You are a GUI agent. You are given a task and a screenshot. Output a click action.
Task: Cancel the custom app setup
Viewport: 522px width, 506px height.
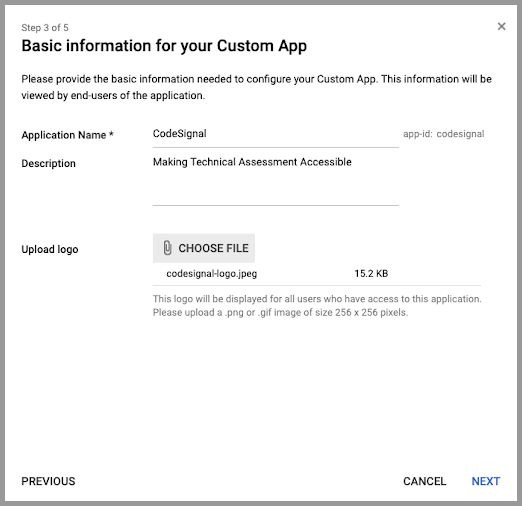(x=425, y=481)
